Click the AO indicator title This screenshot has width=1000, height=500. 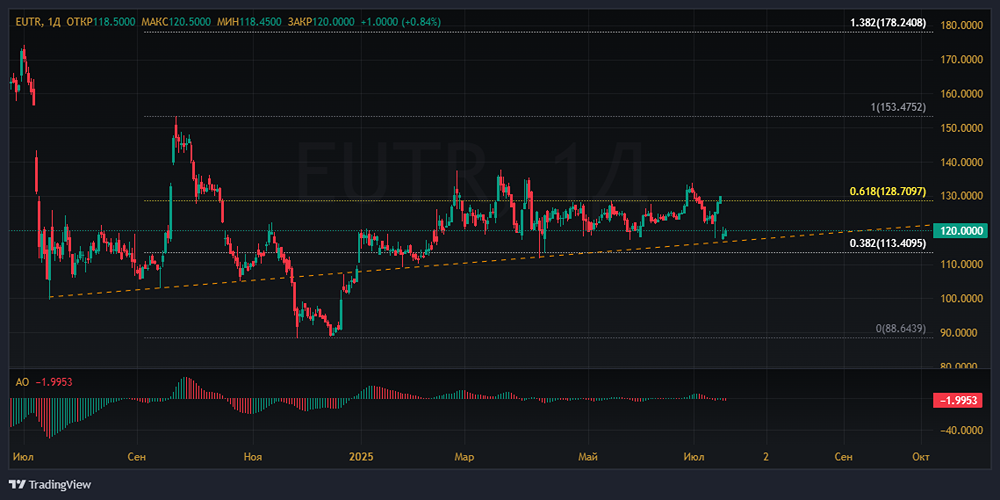[22, 382]
